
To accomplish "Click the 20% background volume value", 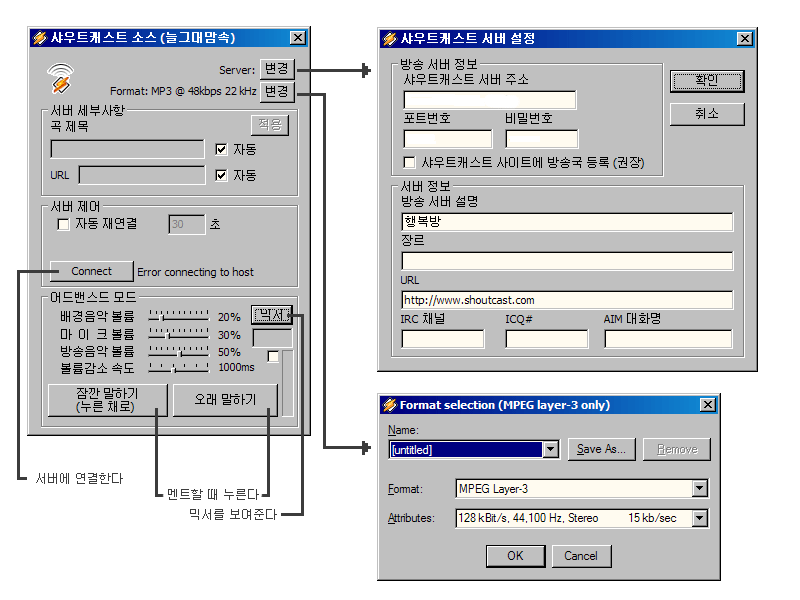I will coord(229,317).
